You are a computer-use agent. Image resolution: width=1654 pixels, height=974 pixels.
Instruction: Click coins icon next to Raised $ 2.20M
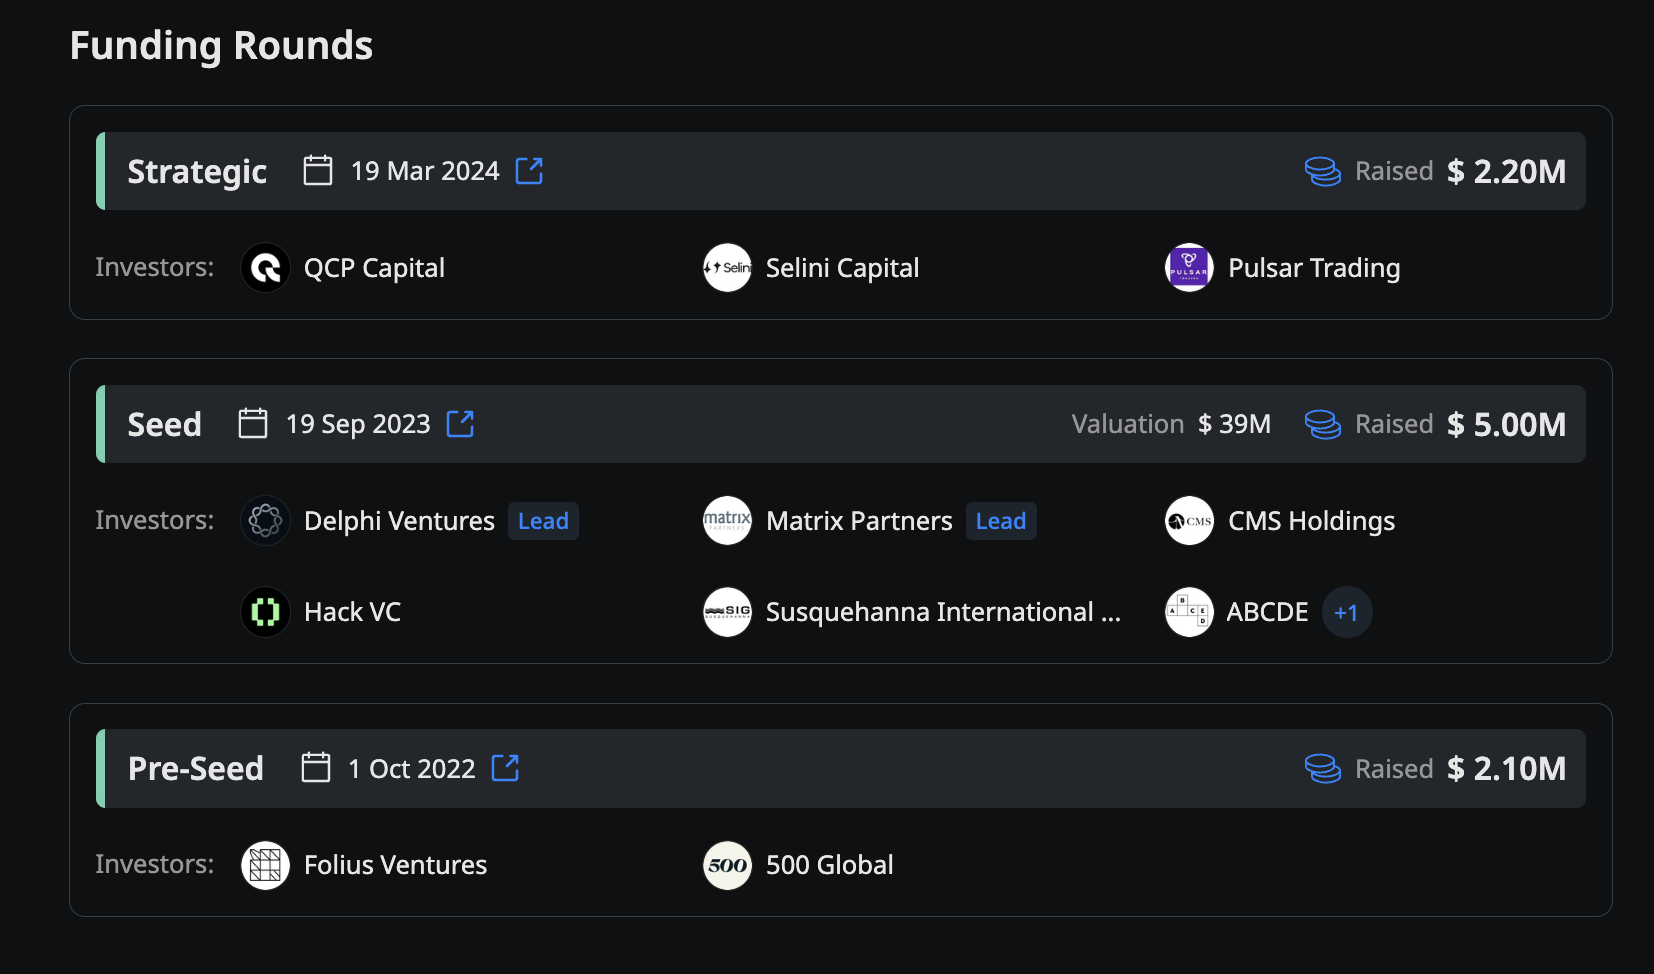[1323, 172]
